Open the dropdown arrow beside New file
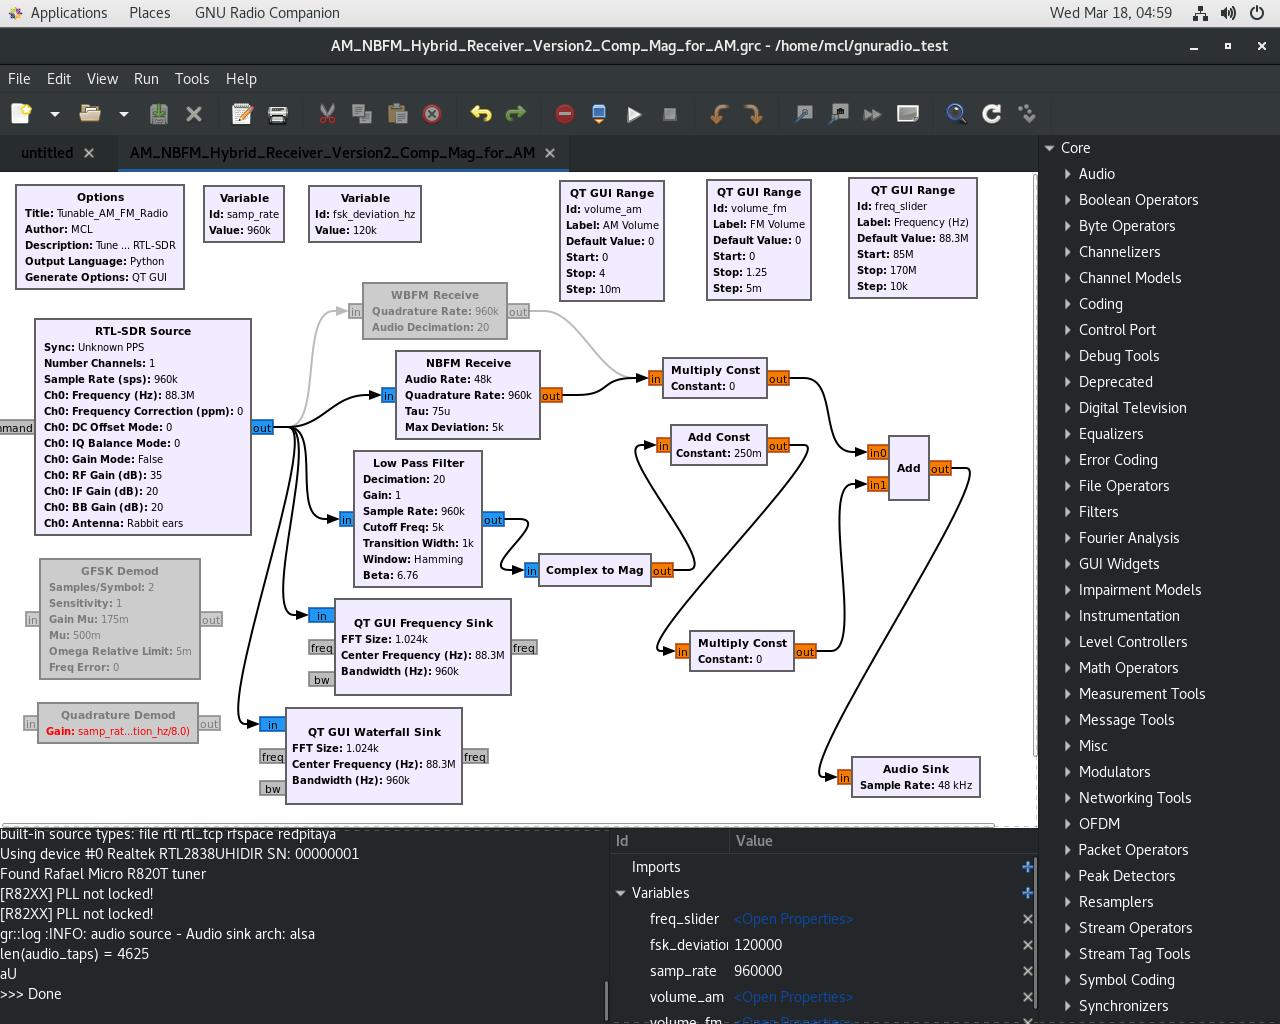The image size is (1280, 1024). click(55, 114)
